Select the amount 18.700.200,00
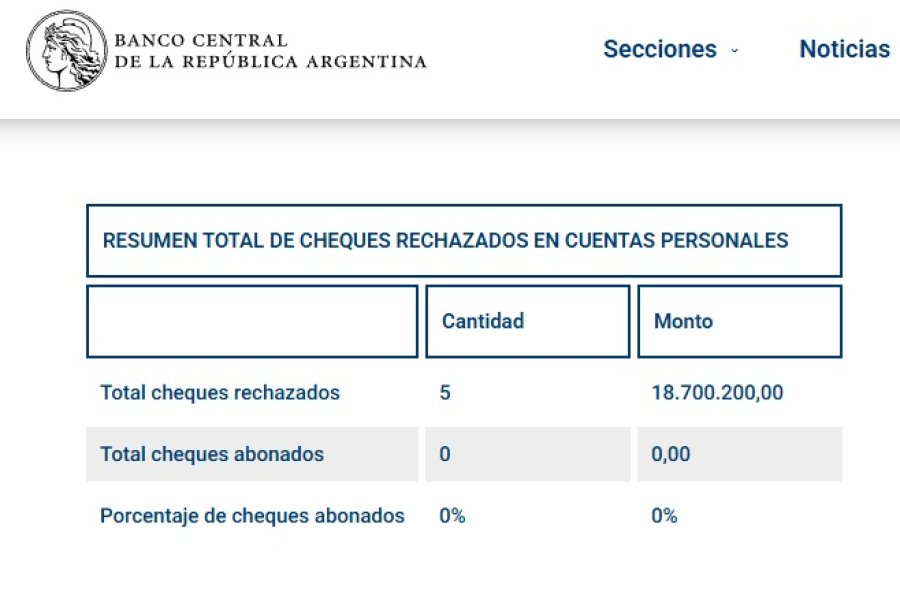900x591 pixels. [719, 393]
